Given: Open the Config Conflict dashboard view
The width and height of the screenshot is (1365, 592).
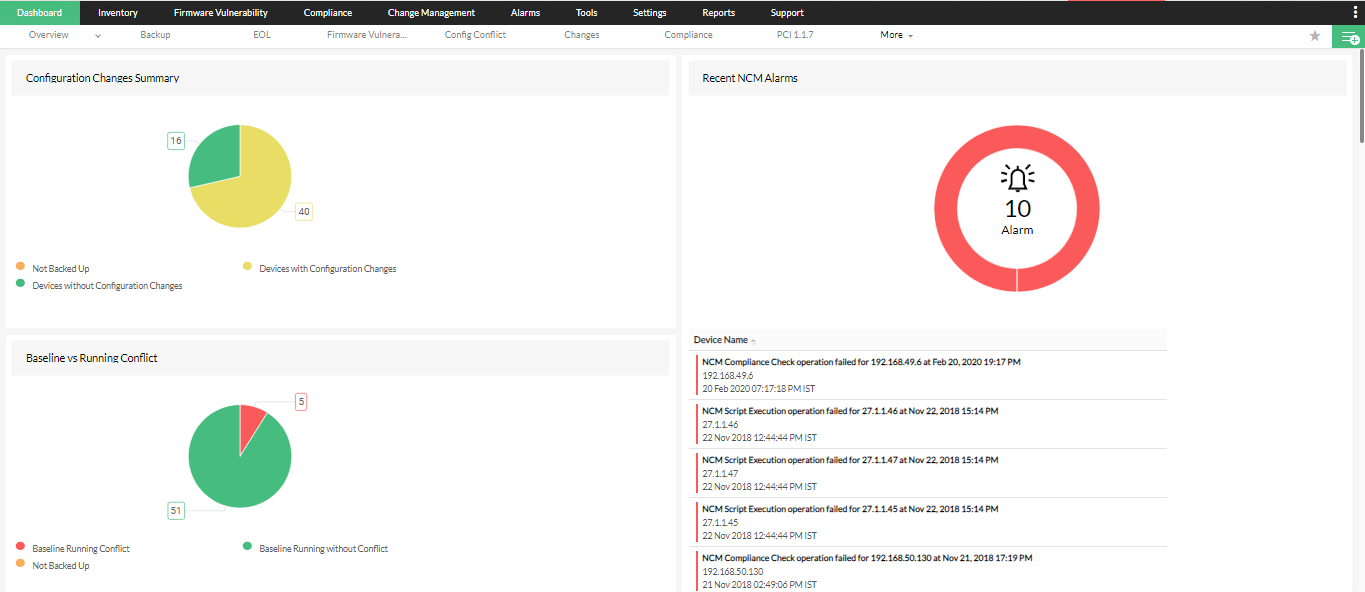Looking at the screenshot, I should [474, 35].
